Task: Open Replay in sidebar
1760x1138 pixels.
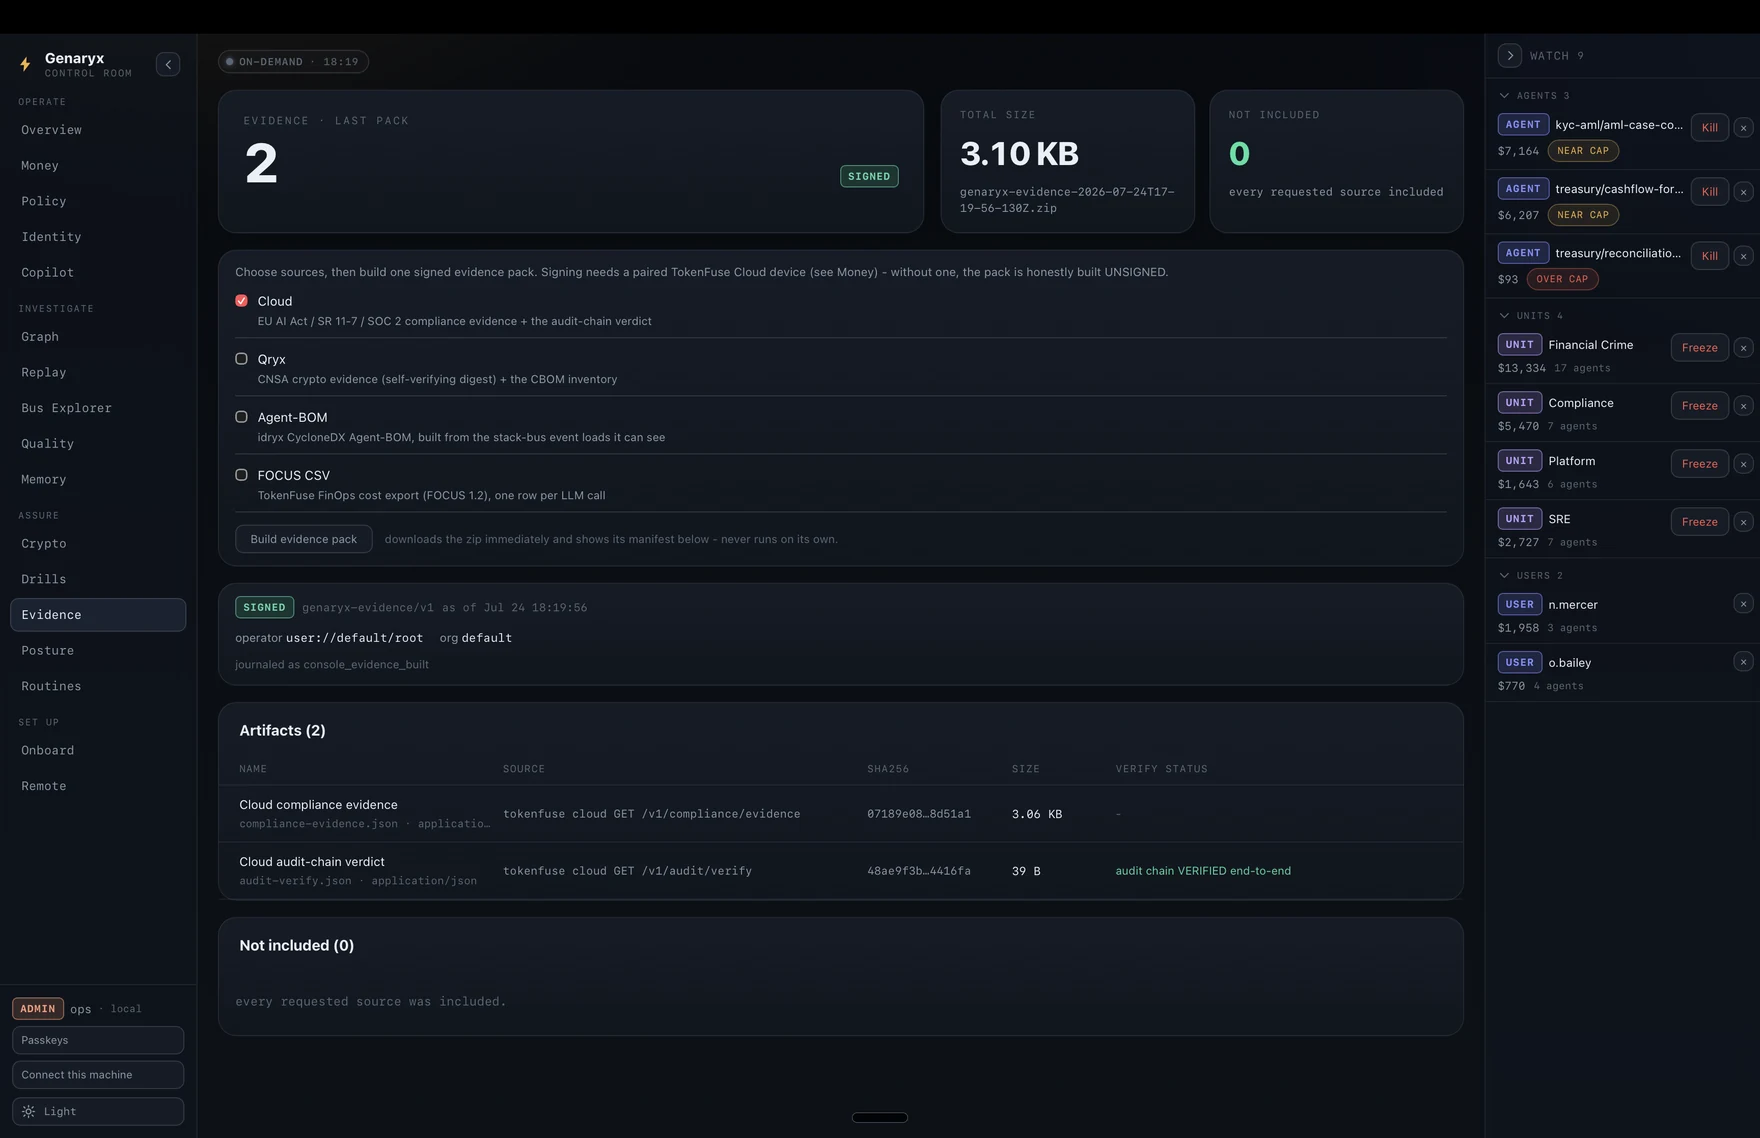Action: coord(98,373)
